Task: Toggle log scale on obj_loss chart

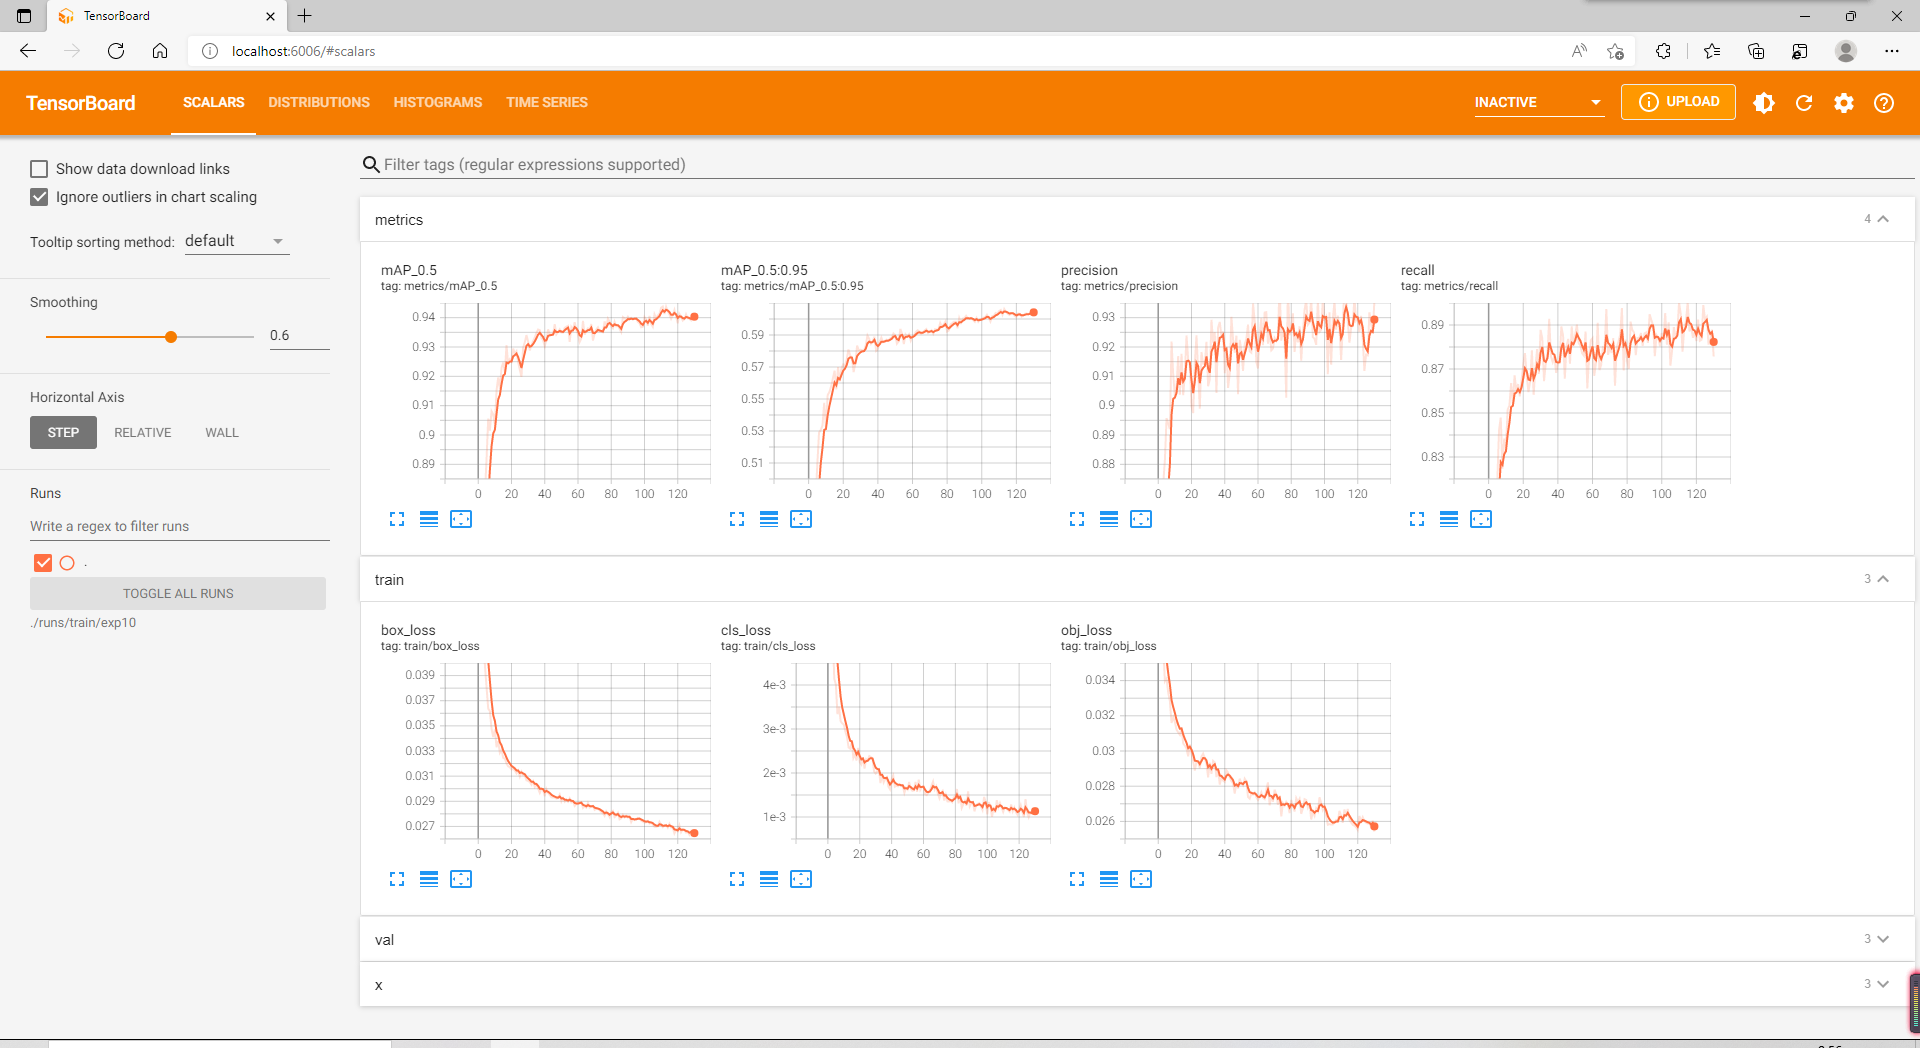Action: (x=1109, y=879)
